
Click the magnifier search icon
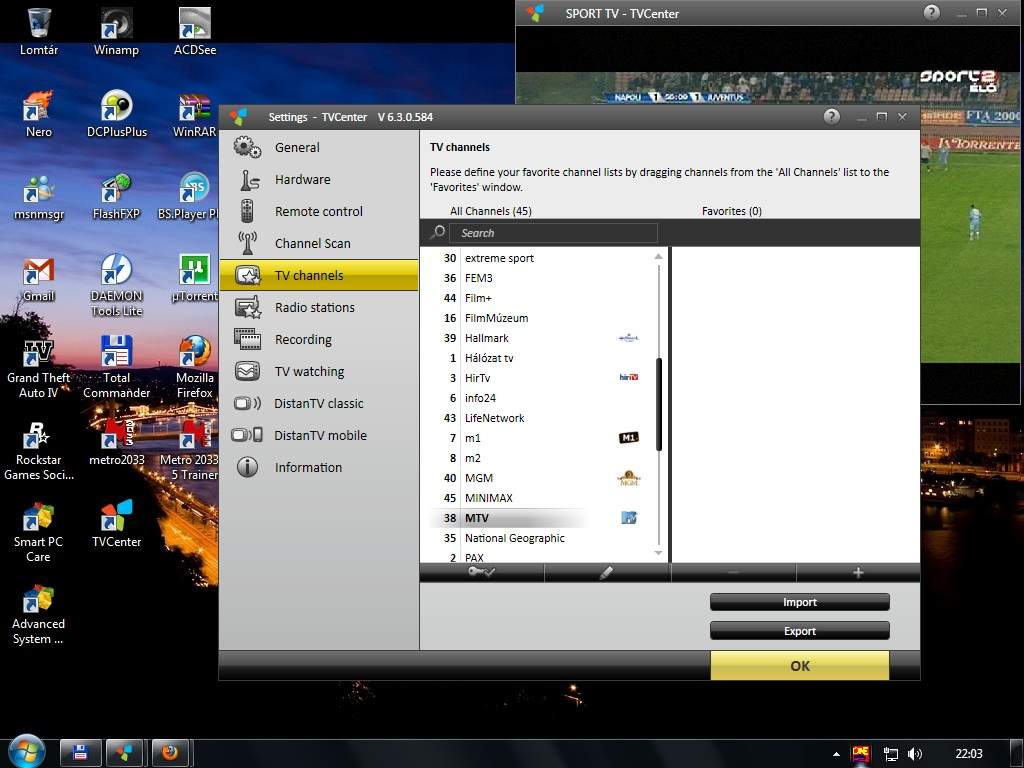coord(438,232)
